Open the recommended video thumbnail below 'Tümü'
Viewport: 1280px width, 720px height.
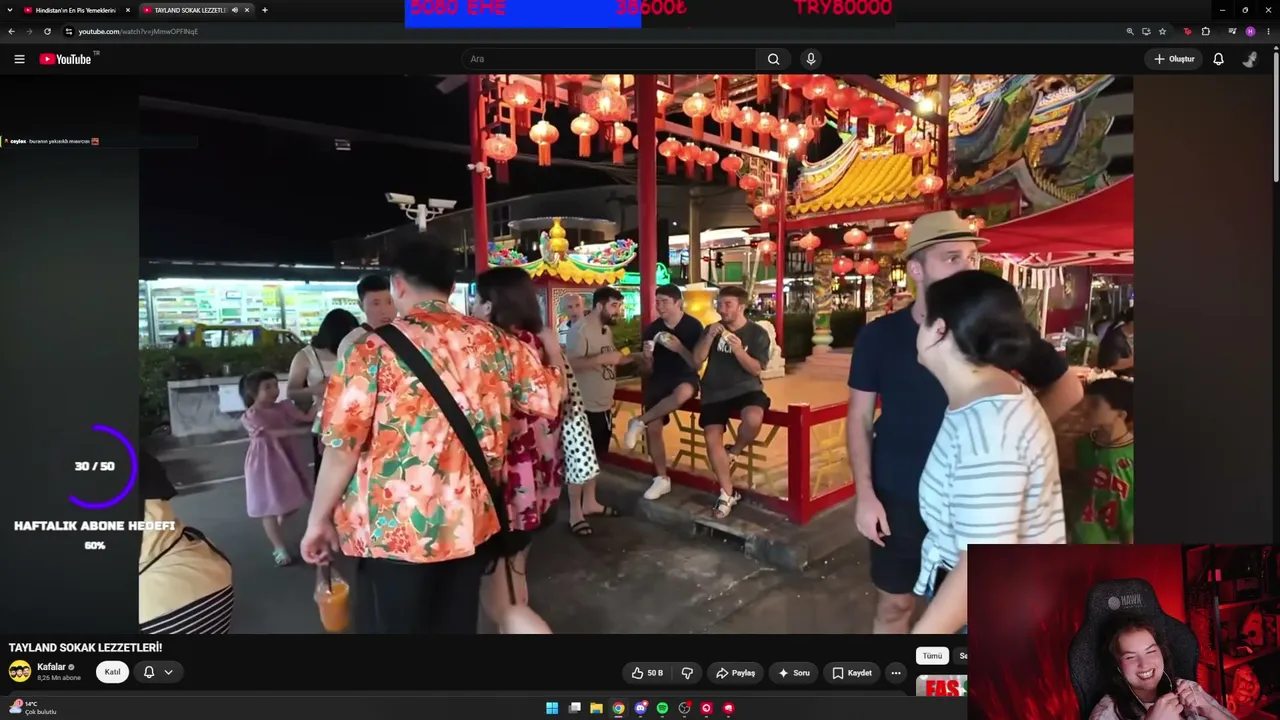[942, 686]
